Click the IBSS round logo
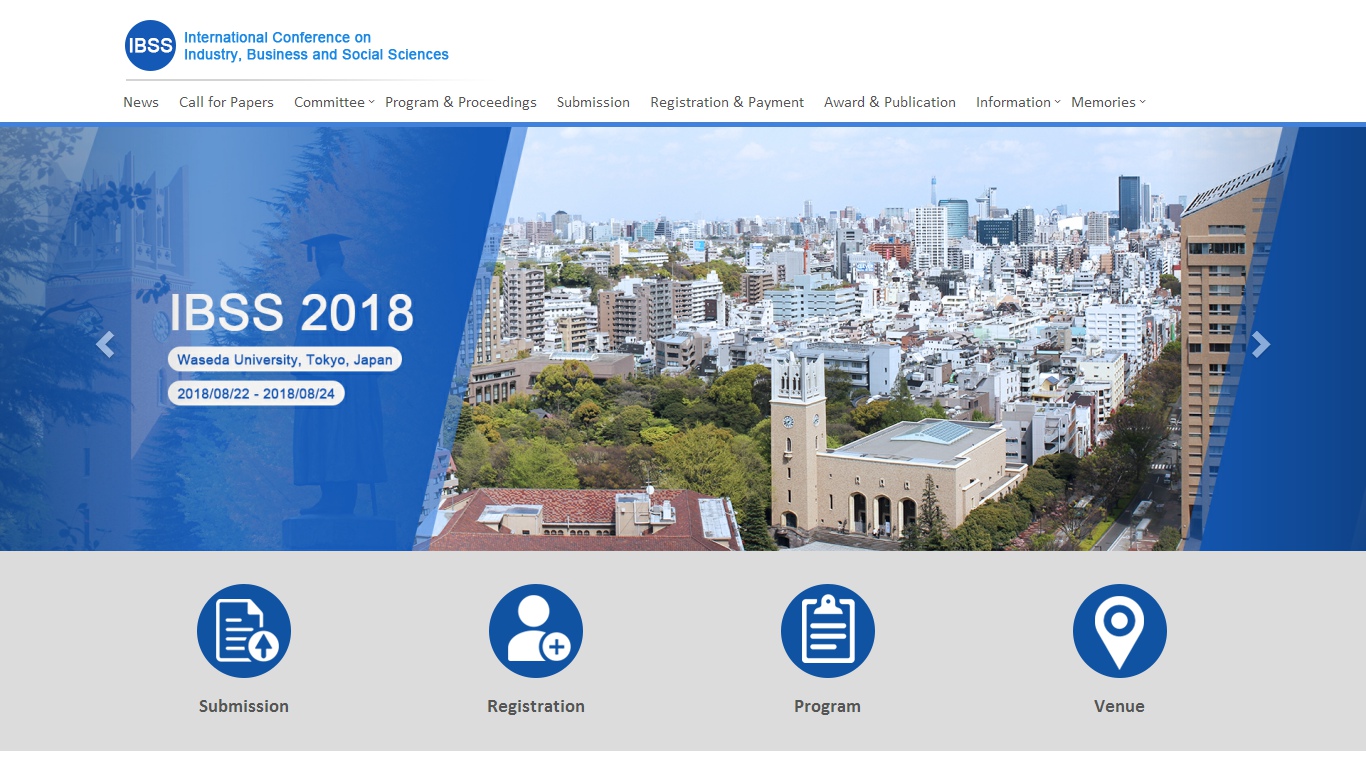Screen dimensions: 1366x768 [150, 46]
